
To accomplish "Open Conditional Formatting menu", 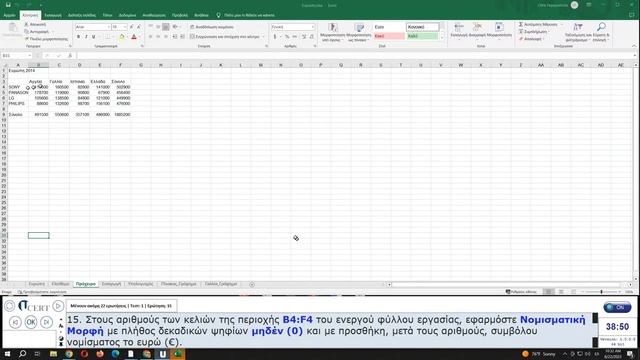I will coord(333,32).
